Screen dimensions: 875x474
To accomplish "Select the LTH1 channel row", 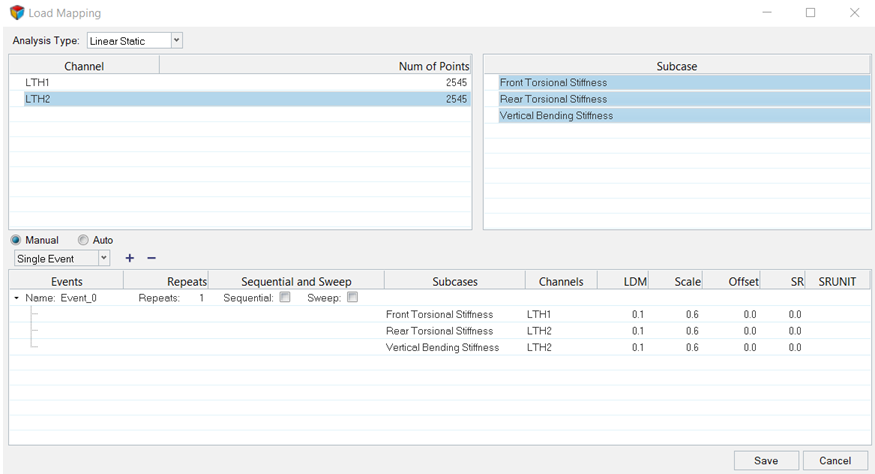I will point(240,82).
